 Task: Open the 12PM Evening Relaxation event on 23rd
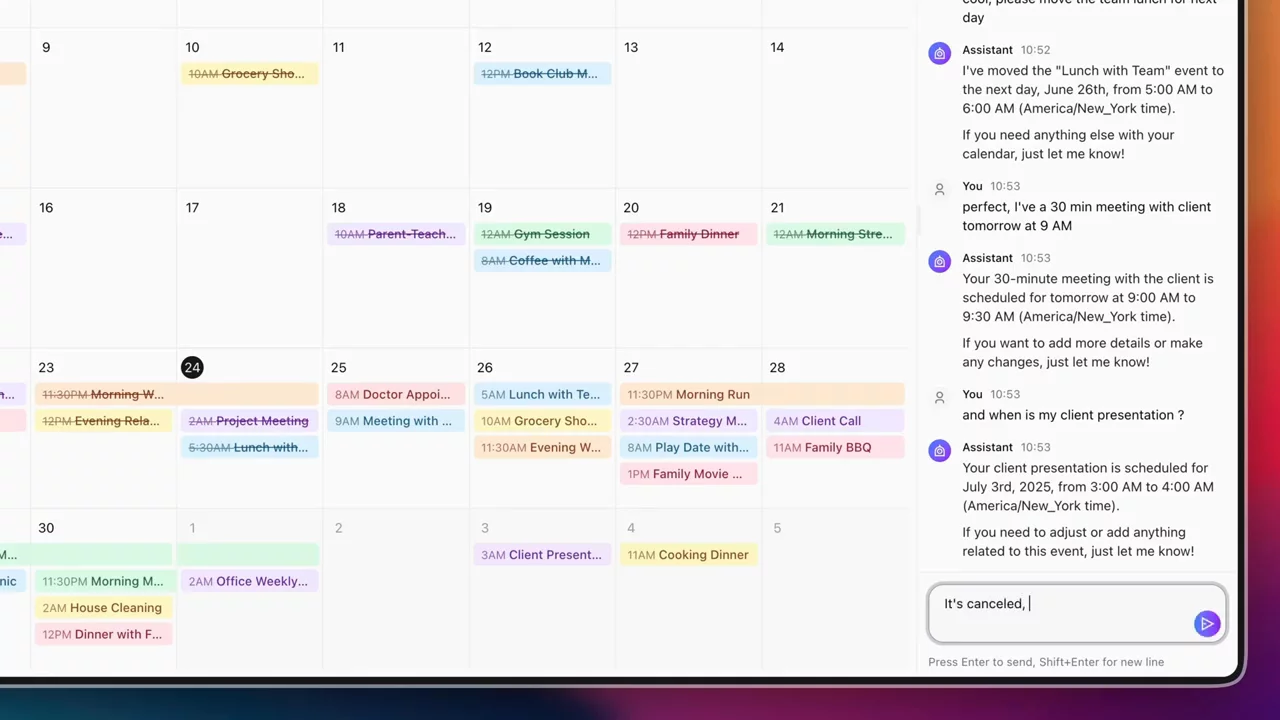104,421
